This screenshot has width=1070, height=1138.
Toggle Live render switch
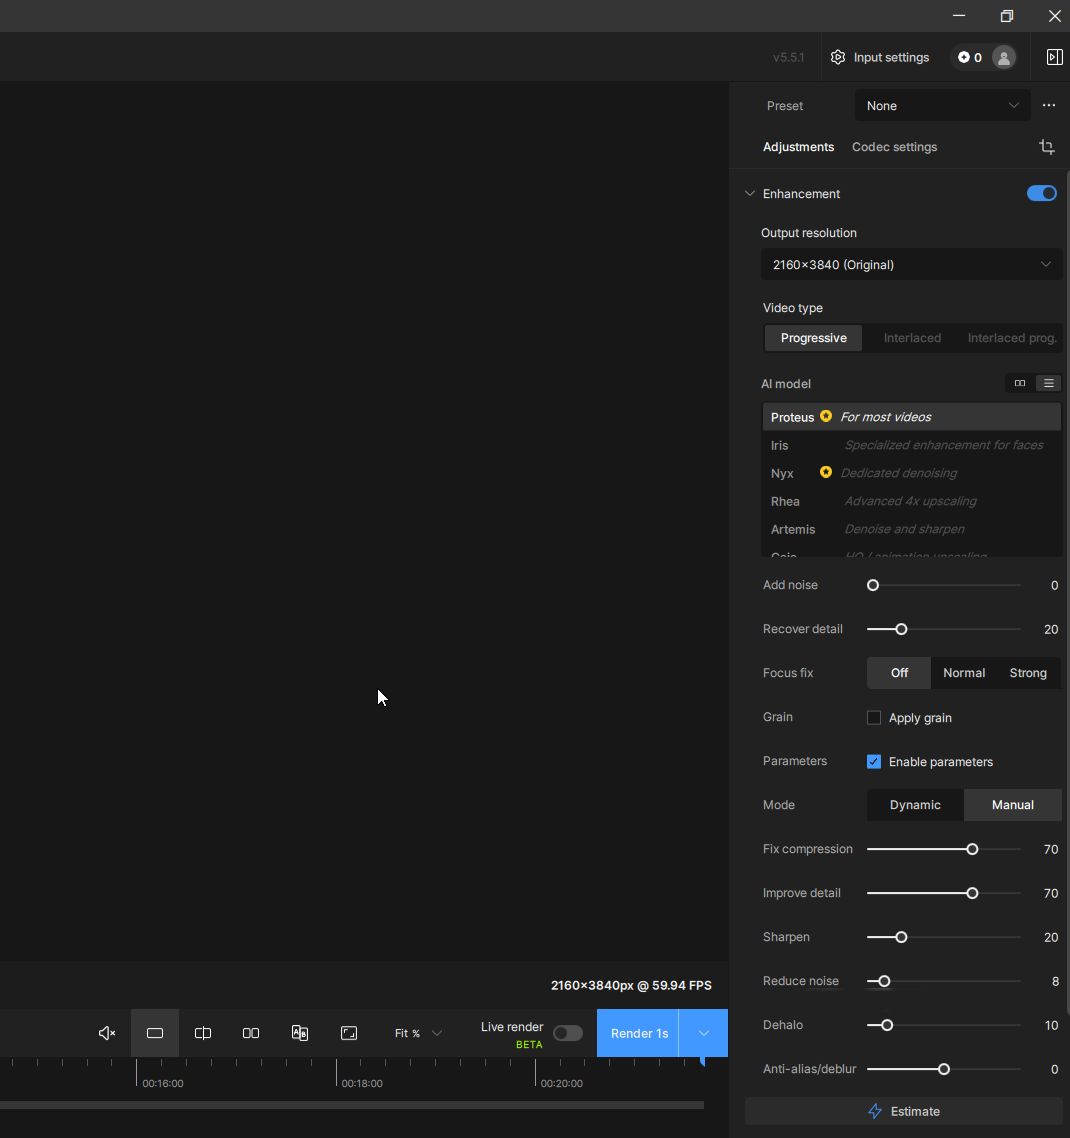pyautogui.click(x=568, y=1033)
